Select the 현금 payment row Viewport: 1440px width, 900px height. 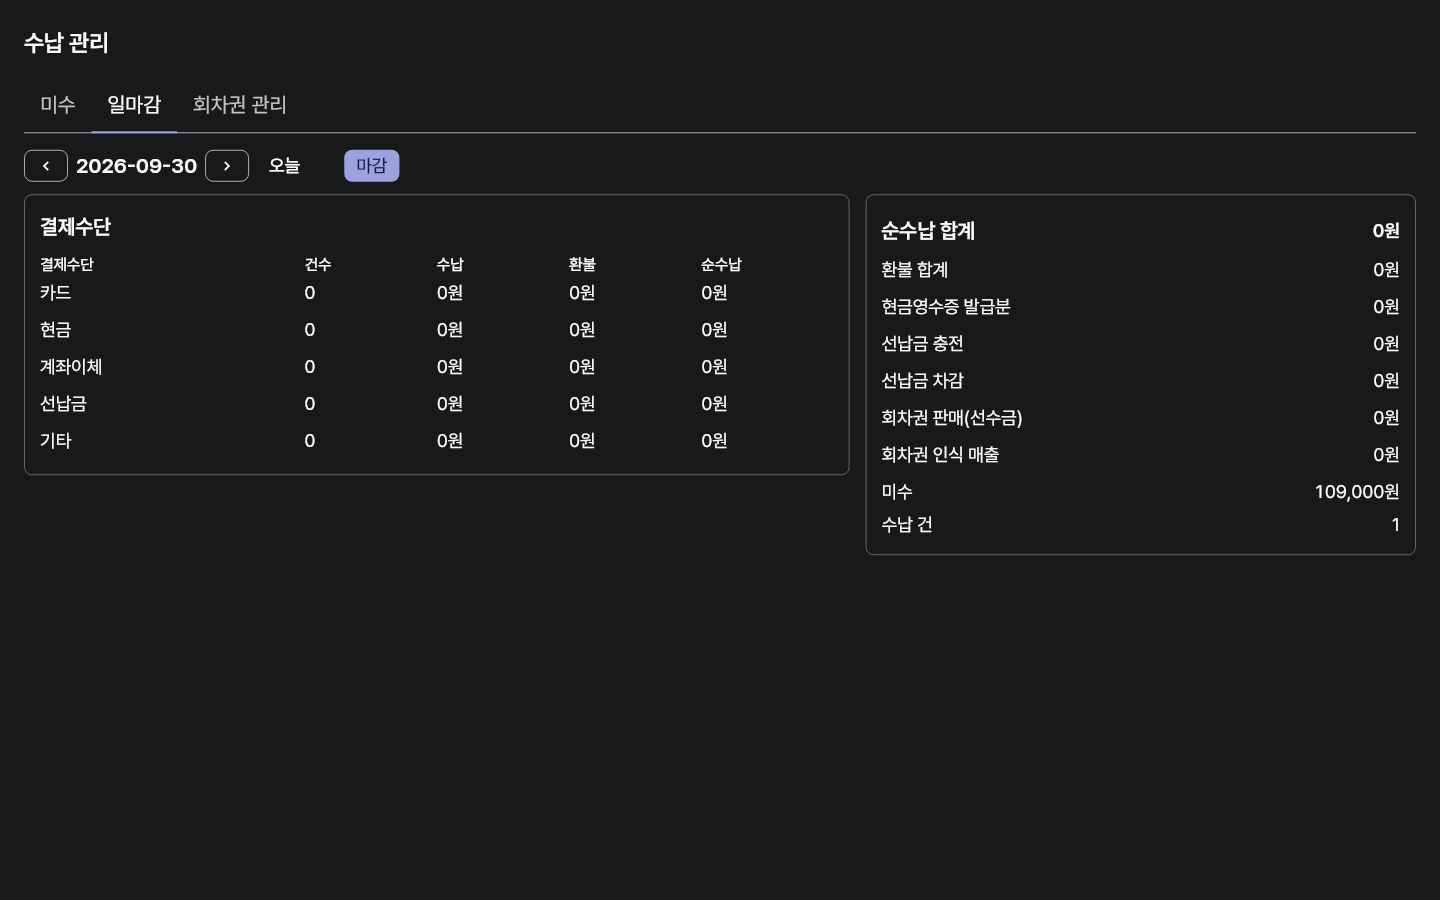coord(436,330)
